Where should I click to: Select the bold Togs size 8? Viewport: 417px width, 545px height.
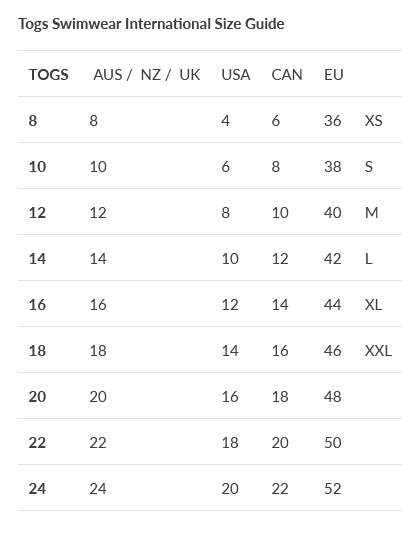point(33,121)
